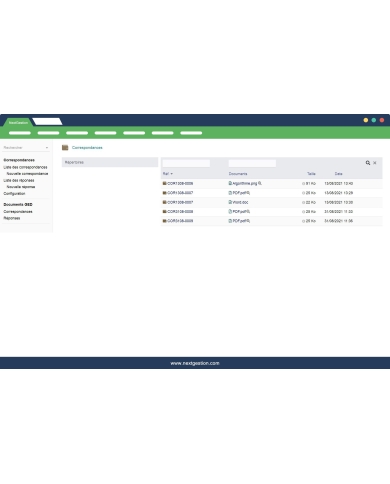Open the www.nextgestion.com footer link
Image resolution: width=390 pixels, height=484 pixels.
195,363
